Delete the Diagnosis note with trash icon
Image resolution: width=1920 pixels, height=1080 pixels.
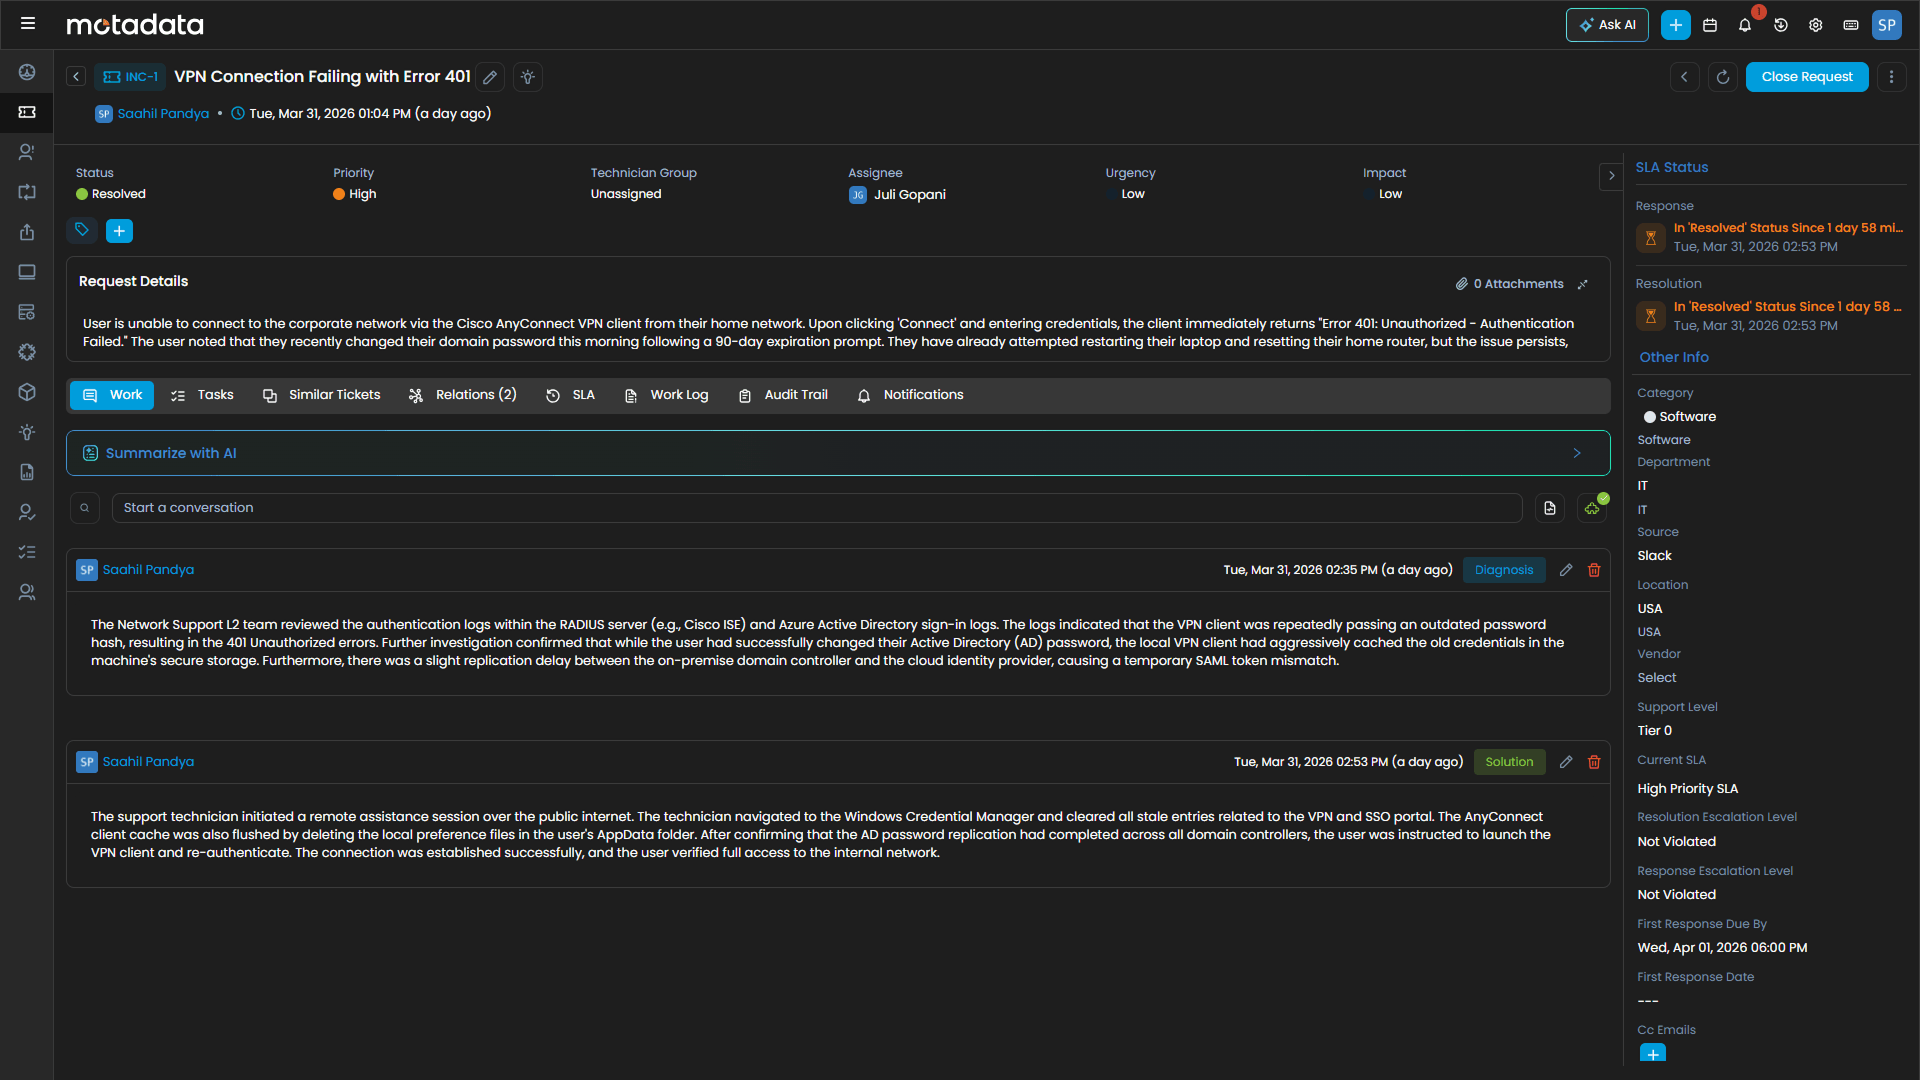[x=1594, y=570]
